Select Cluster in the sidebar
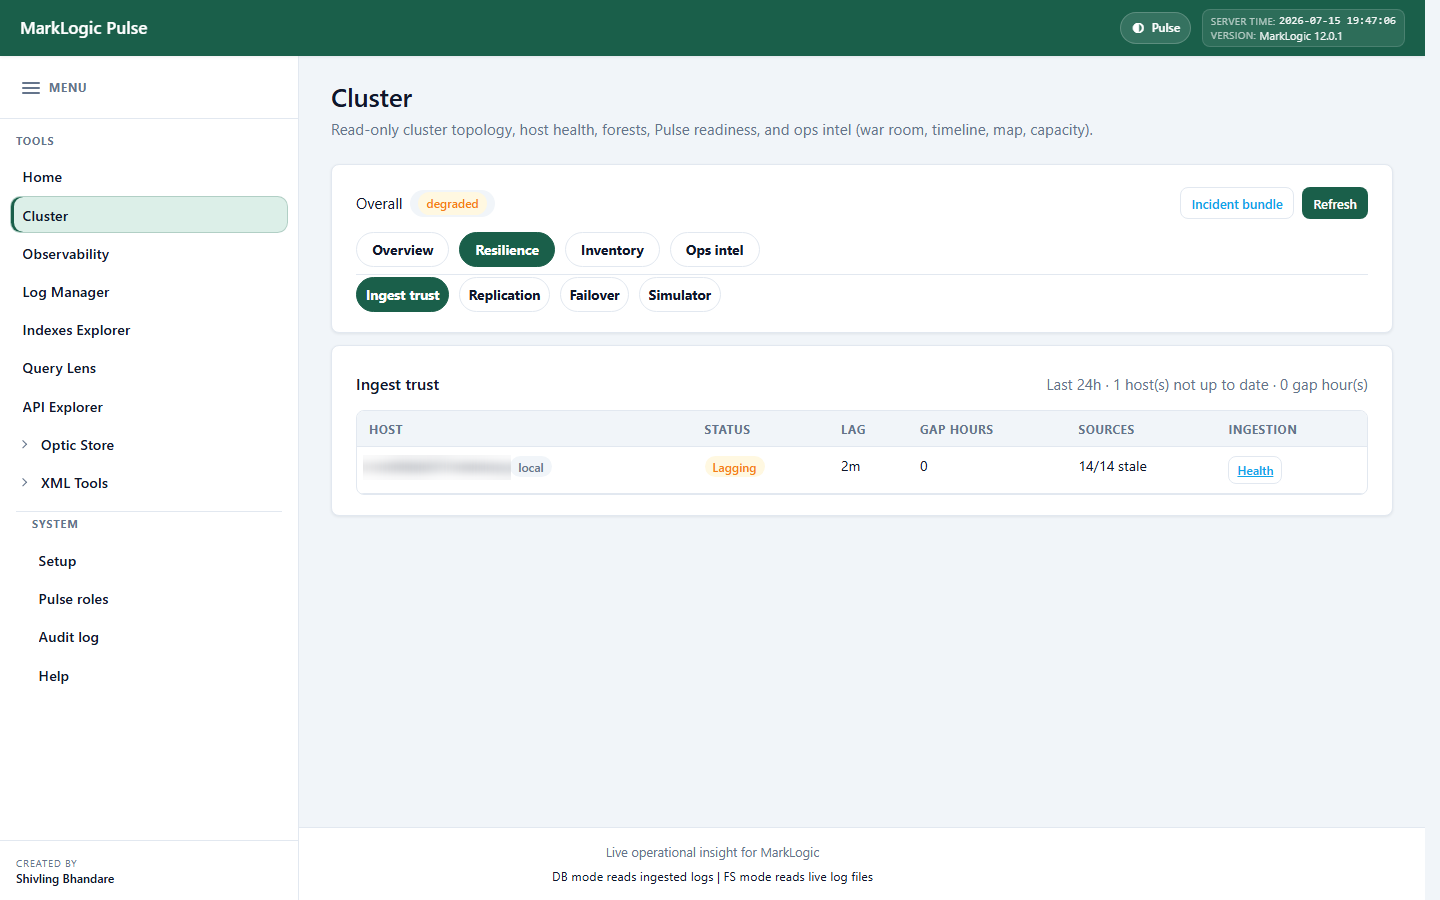Screen dimensions: 1440x900 click(149, 216)
